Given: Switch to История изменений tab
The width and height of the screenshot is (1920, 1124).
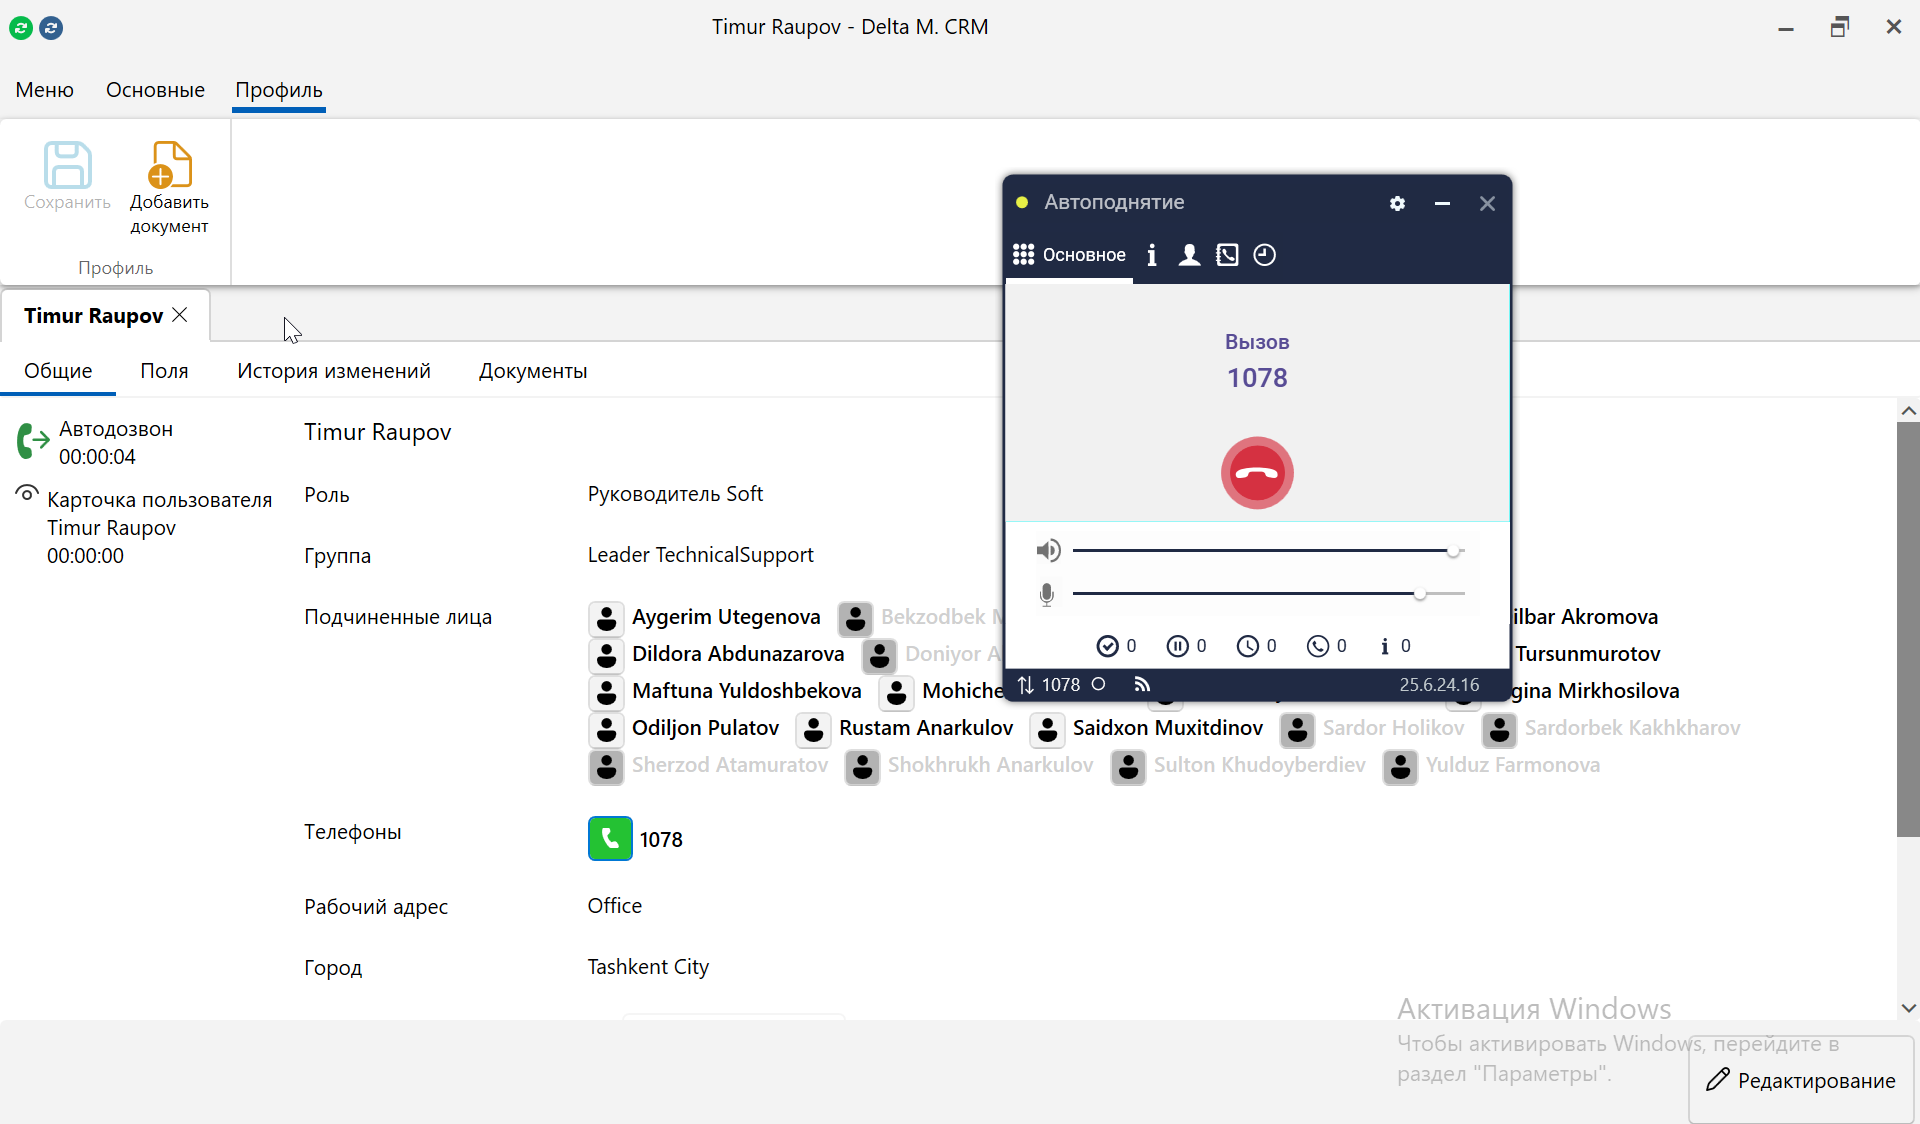Looking at the screenshot, I should pyautogui.click(x=333, y=371).
